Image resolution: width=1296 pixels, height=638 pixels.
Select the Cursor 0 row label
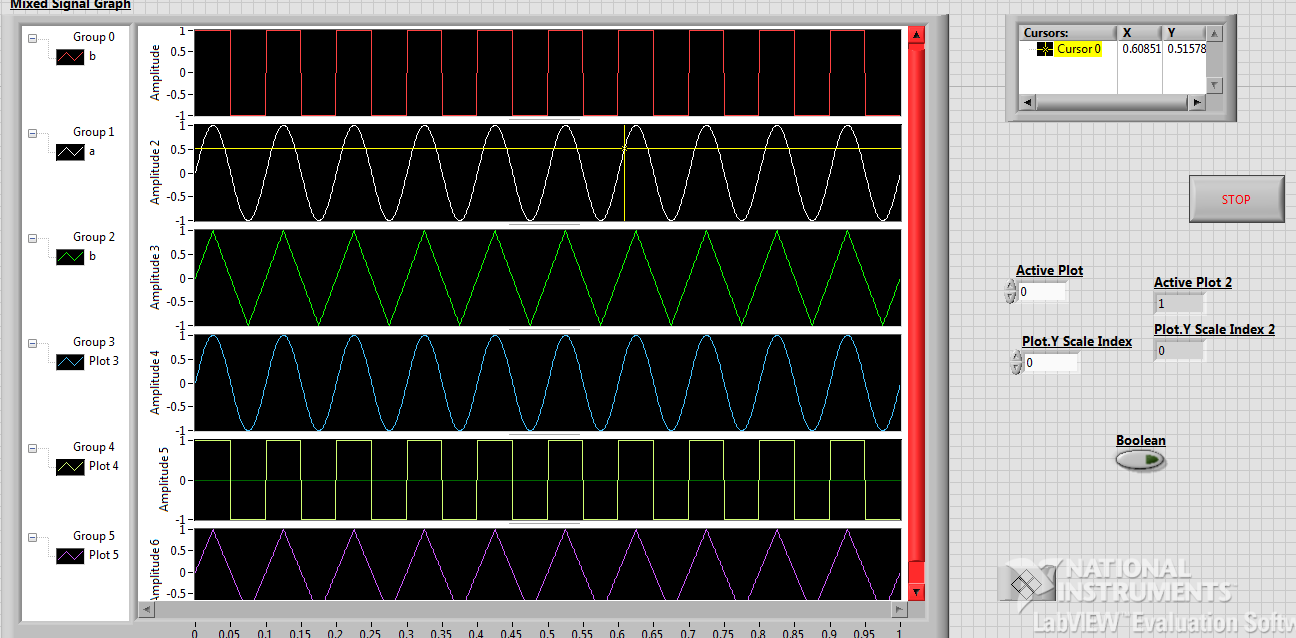1079,49
